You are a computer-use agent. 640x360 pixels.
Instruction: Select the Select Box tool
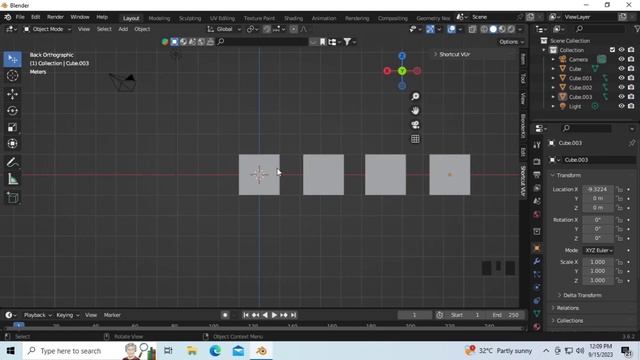(x=12, y=59)
